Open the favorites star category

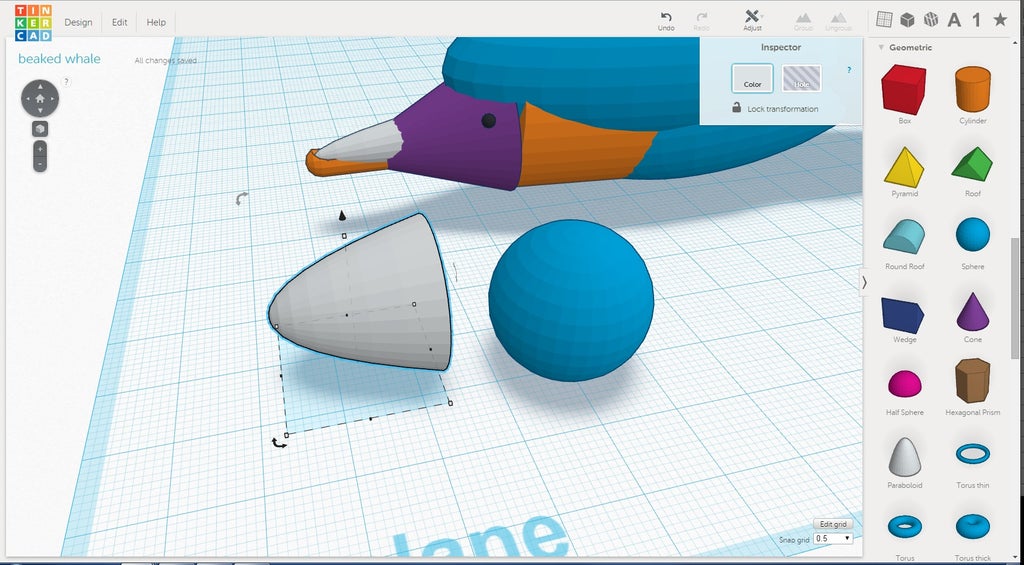click(x=1000, y=20)
